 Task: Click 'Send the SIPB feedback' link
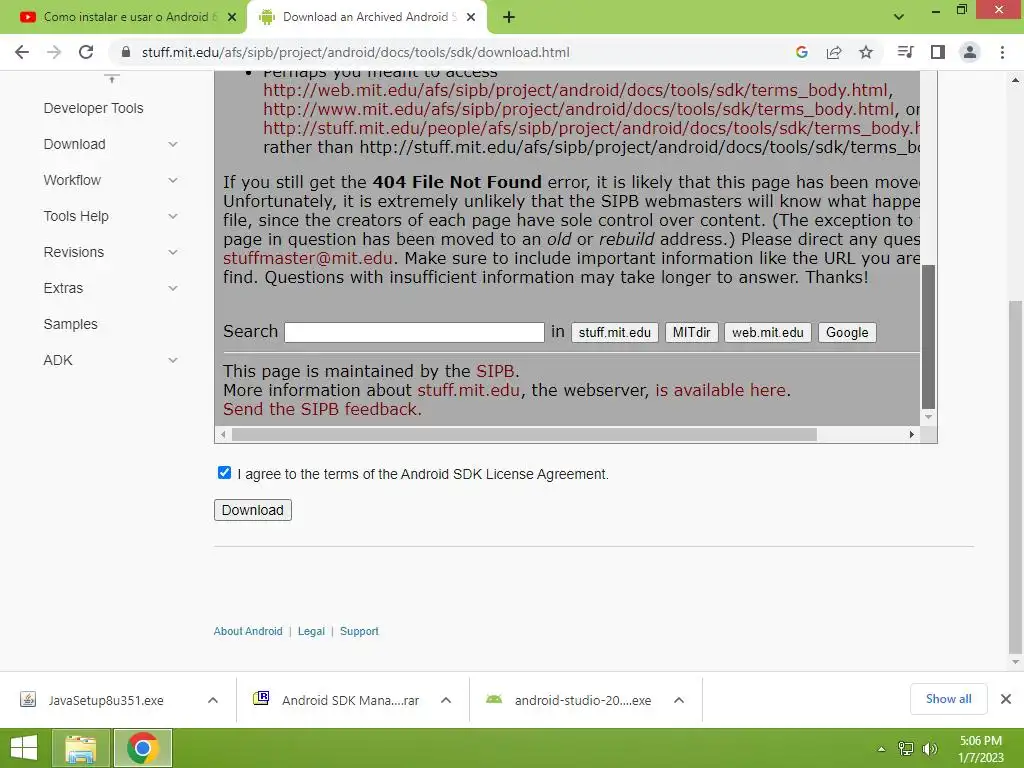tap(320, 409)
